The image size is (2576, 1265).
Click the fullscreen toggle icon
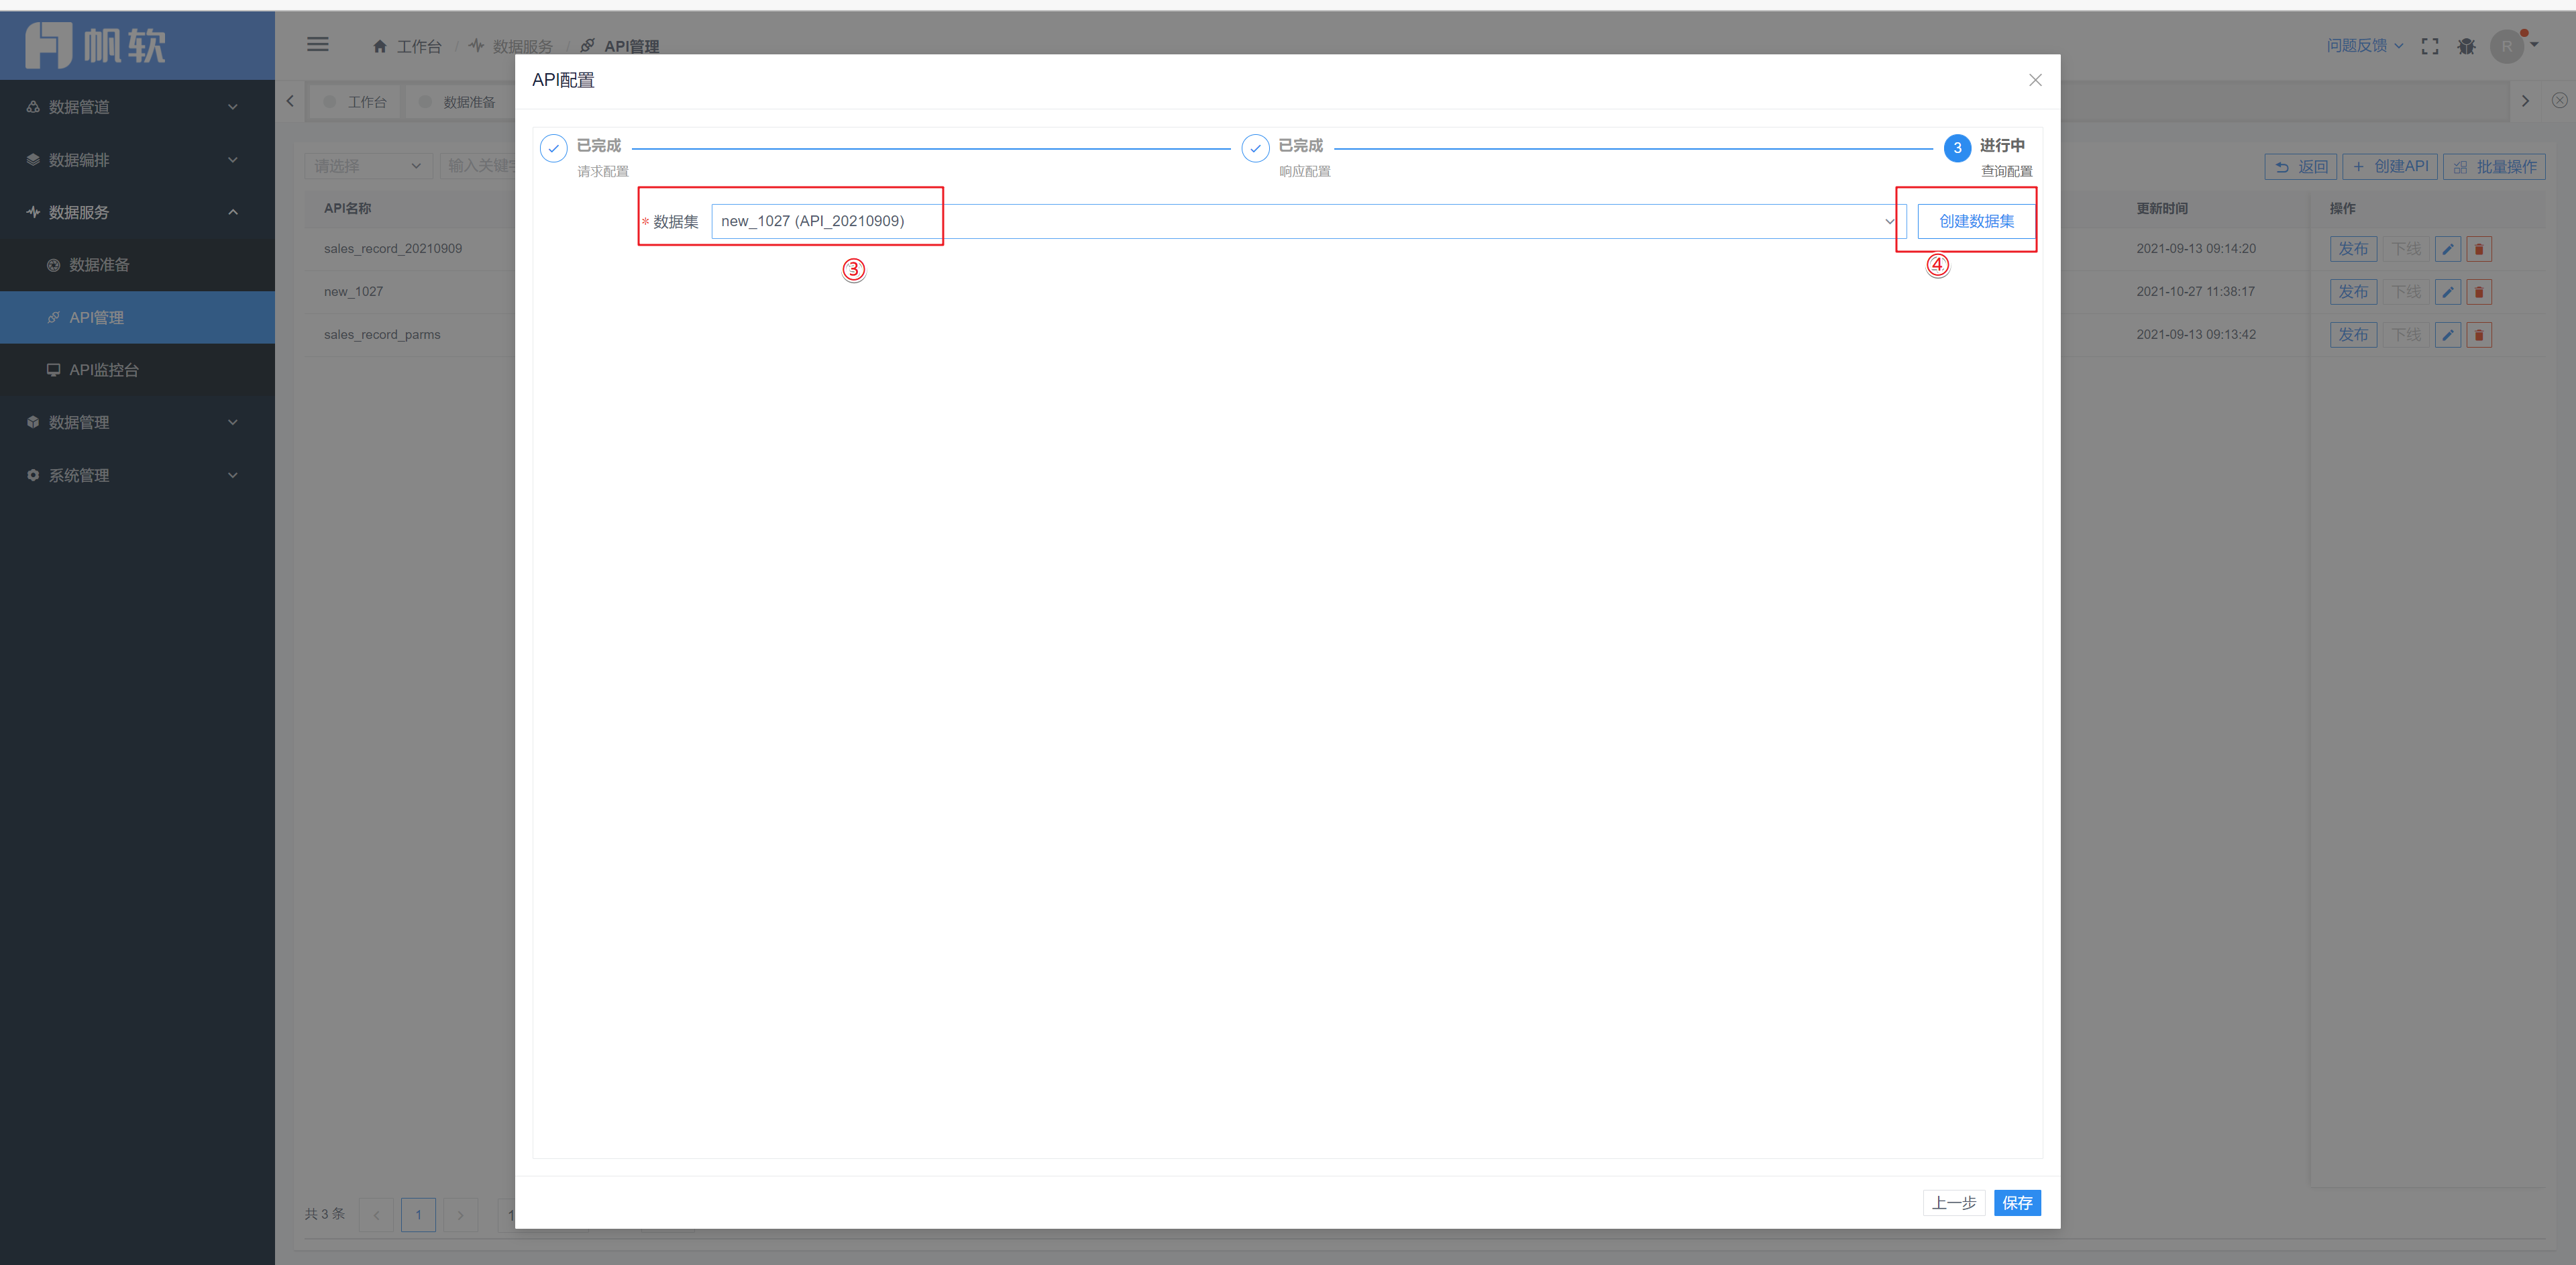pyautogui.click(x=2429, y=46)
